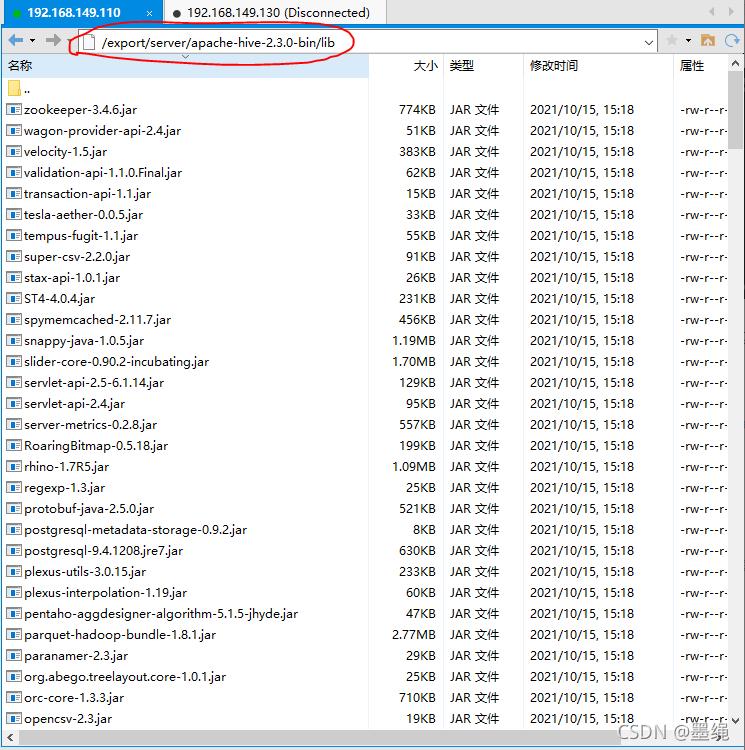Click the vertical scrollbar down arrow
Viewport: 745px width, 750px height.
[735, 720]
